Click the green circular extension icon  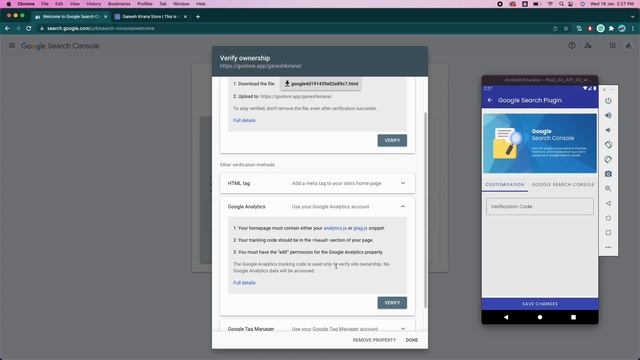[x=600, y=29]
